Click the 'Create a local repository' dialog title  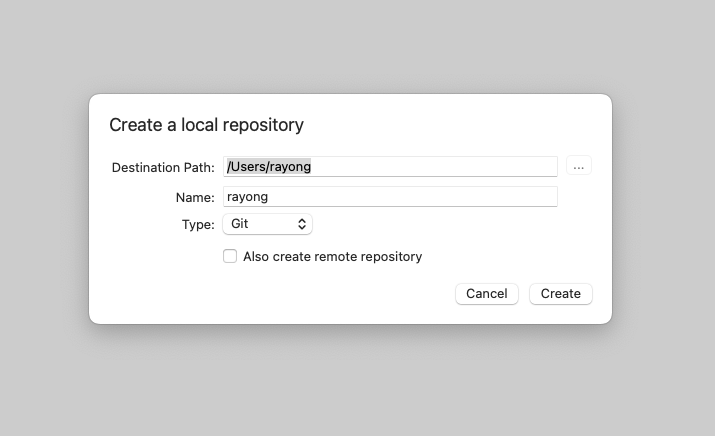click(206, 125)
